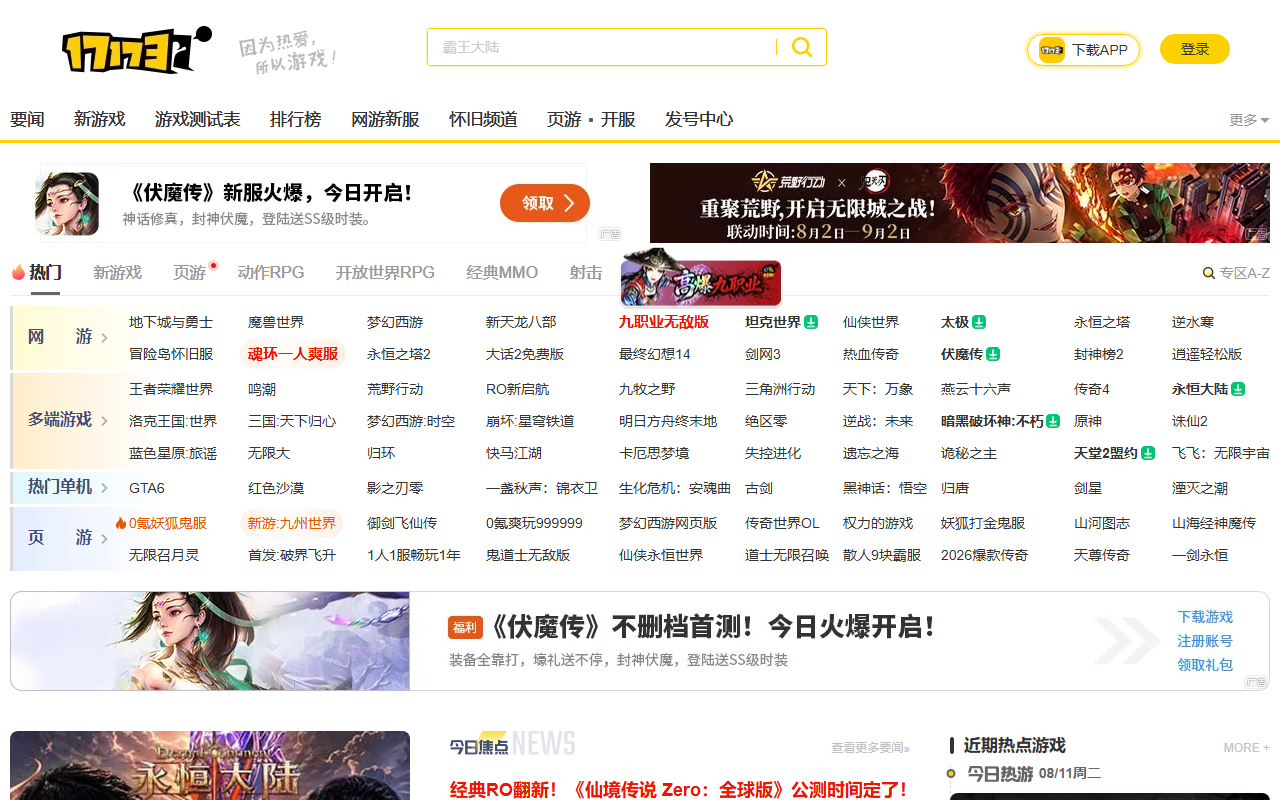Open the 地下城与勇士 game link
The width and height of the screenshot is (1280, 800).
point(171,322)
